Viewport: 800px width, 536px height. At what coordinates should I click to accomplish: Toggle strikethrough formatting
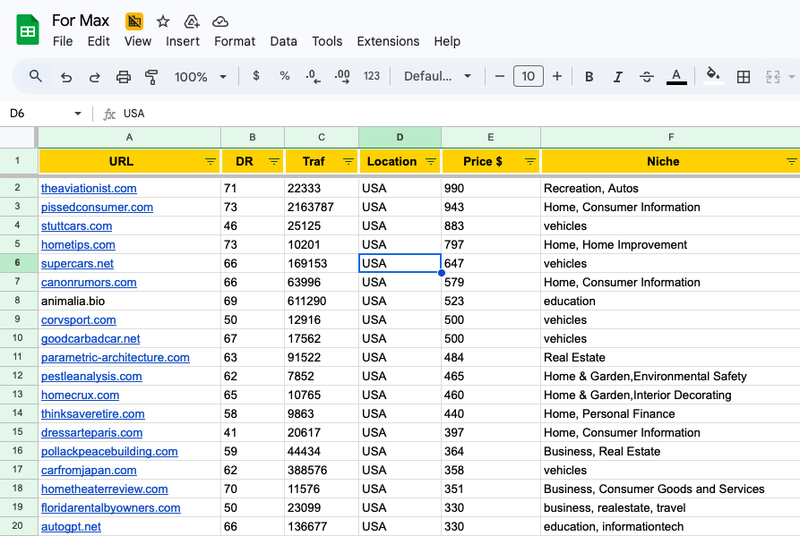tap(647, 77)
